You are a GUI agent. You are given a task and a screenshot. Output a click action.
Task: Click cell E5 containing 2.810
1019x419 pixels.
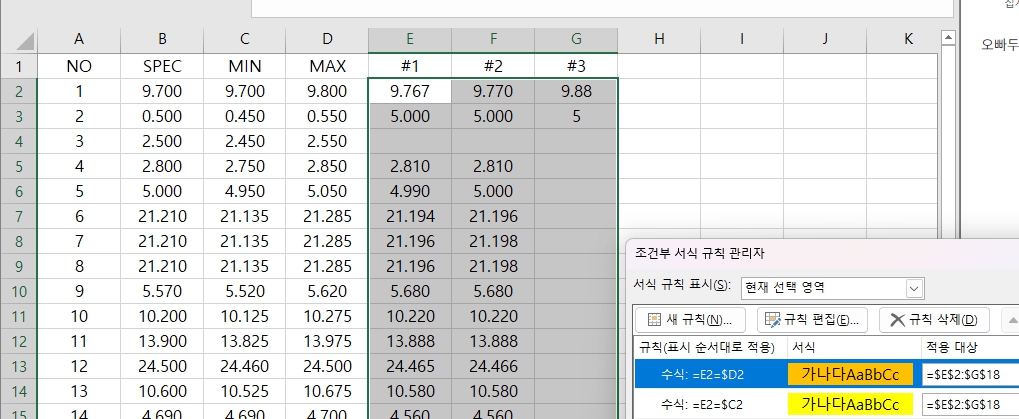click(x=410, y=166)
